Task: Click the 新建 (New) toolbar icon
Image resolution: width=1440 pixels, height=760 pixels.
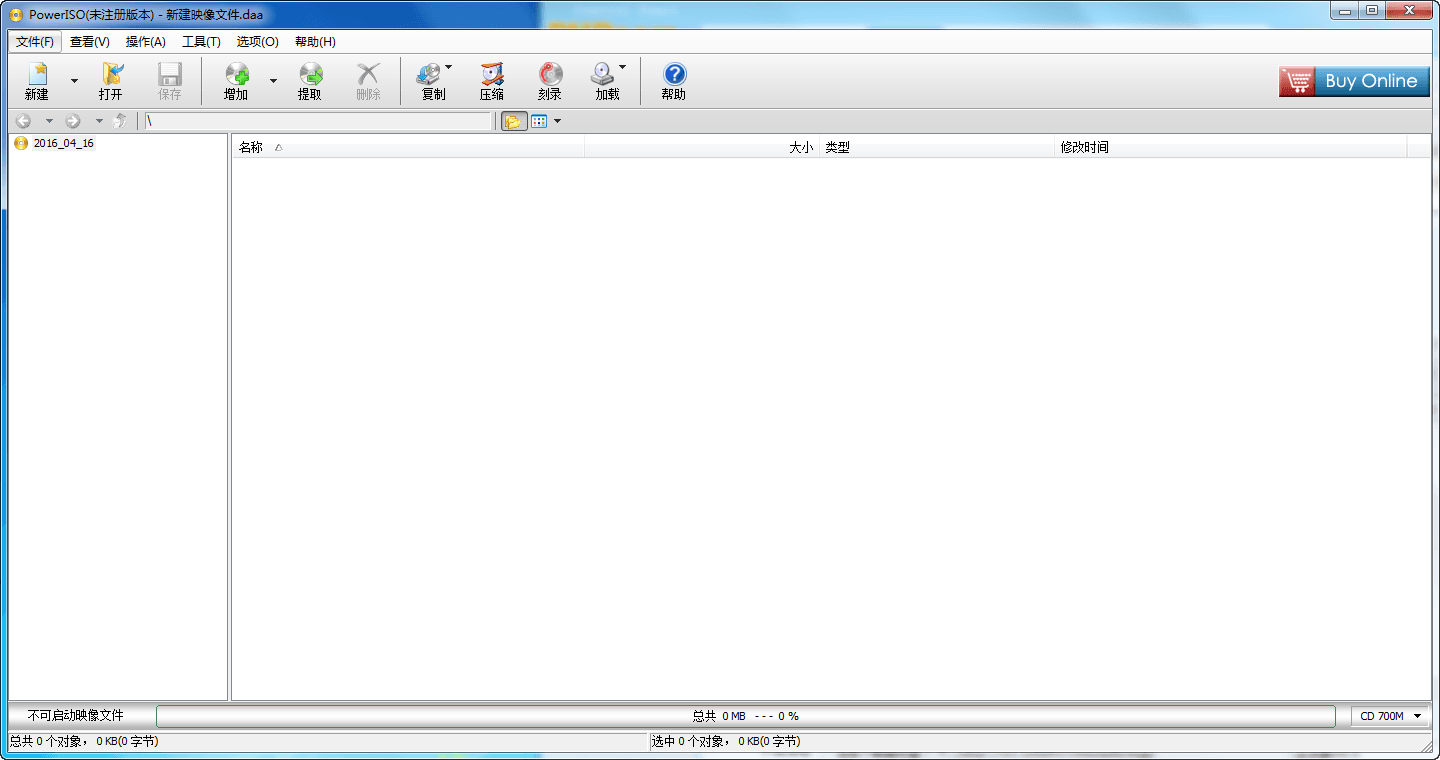Action: click(x=37, y=81)
